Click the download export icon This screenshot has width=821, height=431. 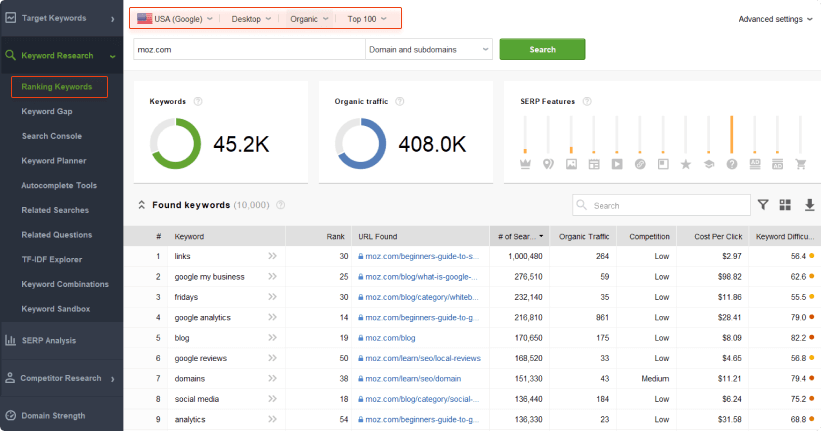[x=809, y=205]
